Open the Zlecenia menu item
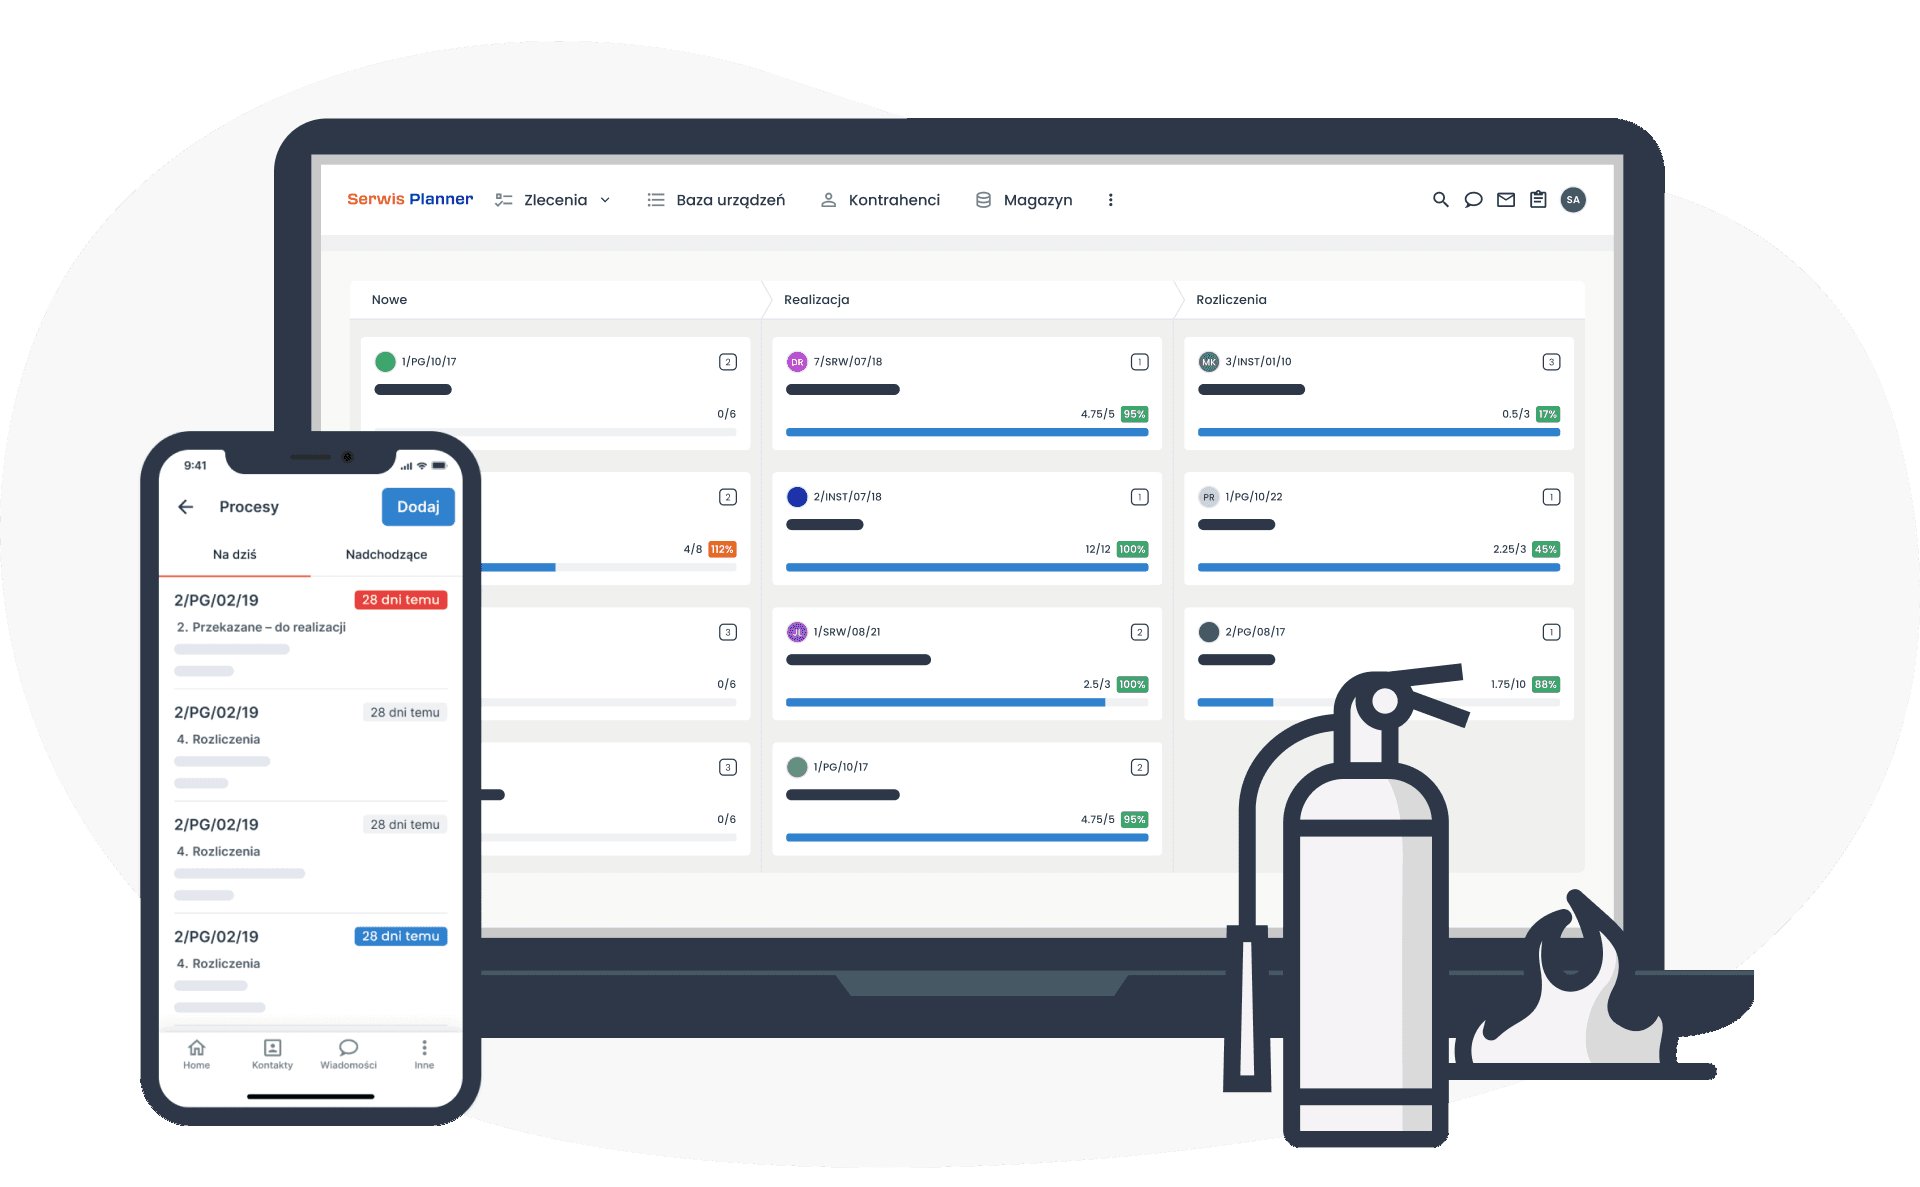1920x1187 pixels. (x=555, y=200)
